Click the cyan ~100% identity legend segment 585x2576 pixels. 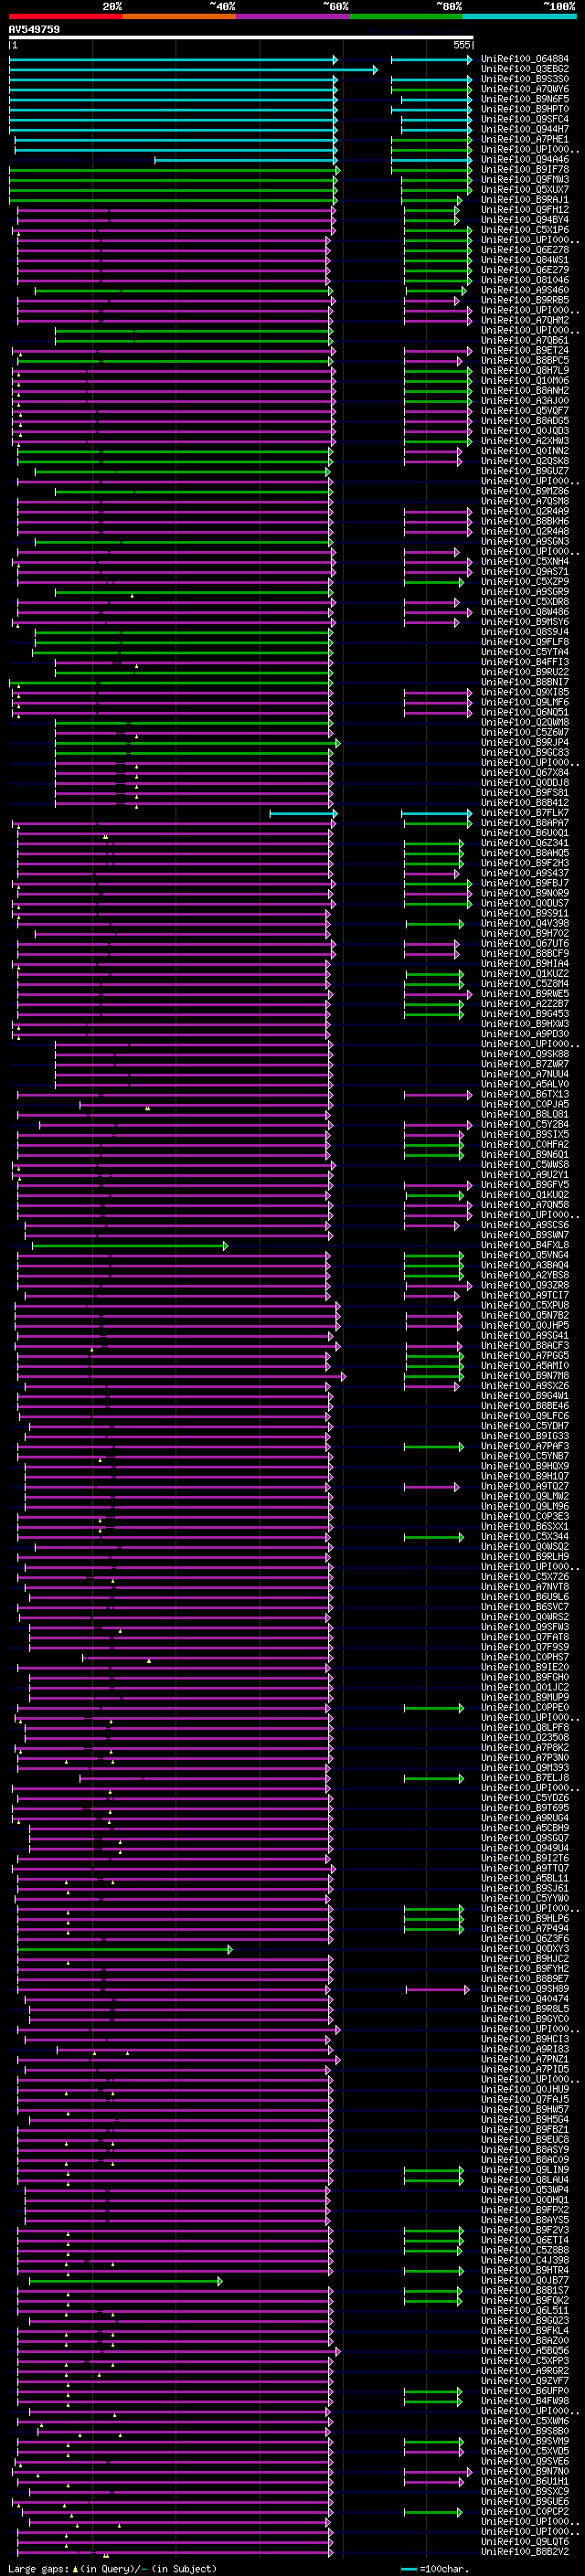518,16
